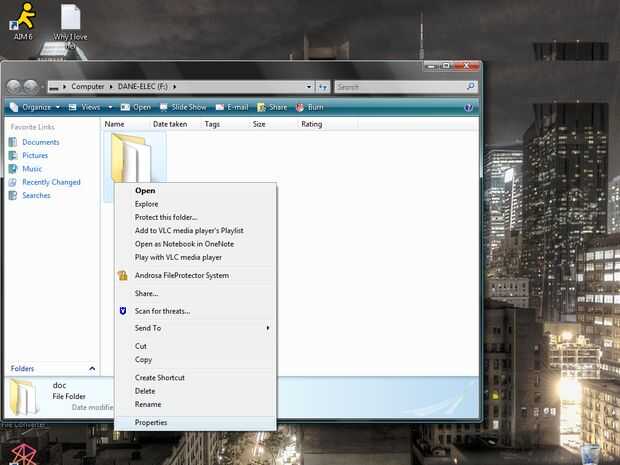Click Burn in the toolbar
Viewport: 620px width, 465px height.
[x=310, y=107]
